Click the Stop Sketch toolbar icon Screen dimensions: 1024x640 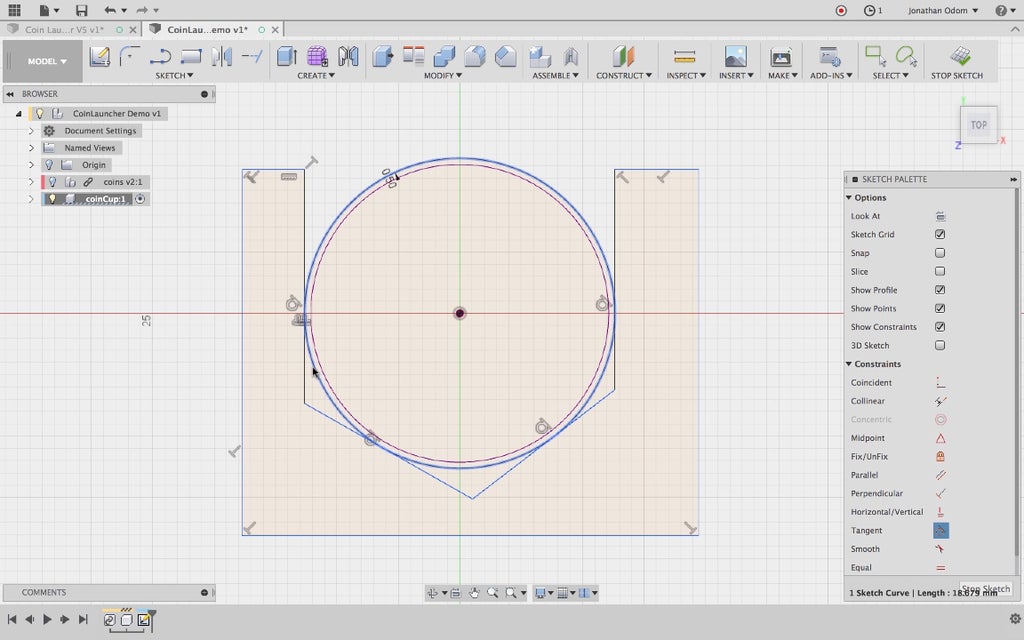958,56
